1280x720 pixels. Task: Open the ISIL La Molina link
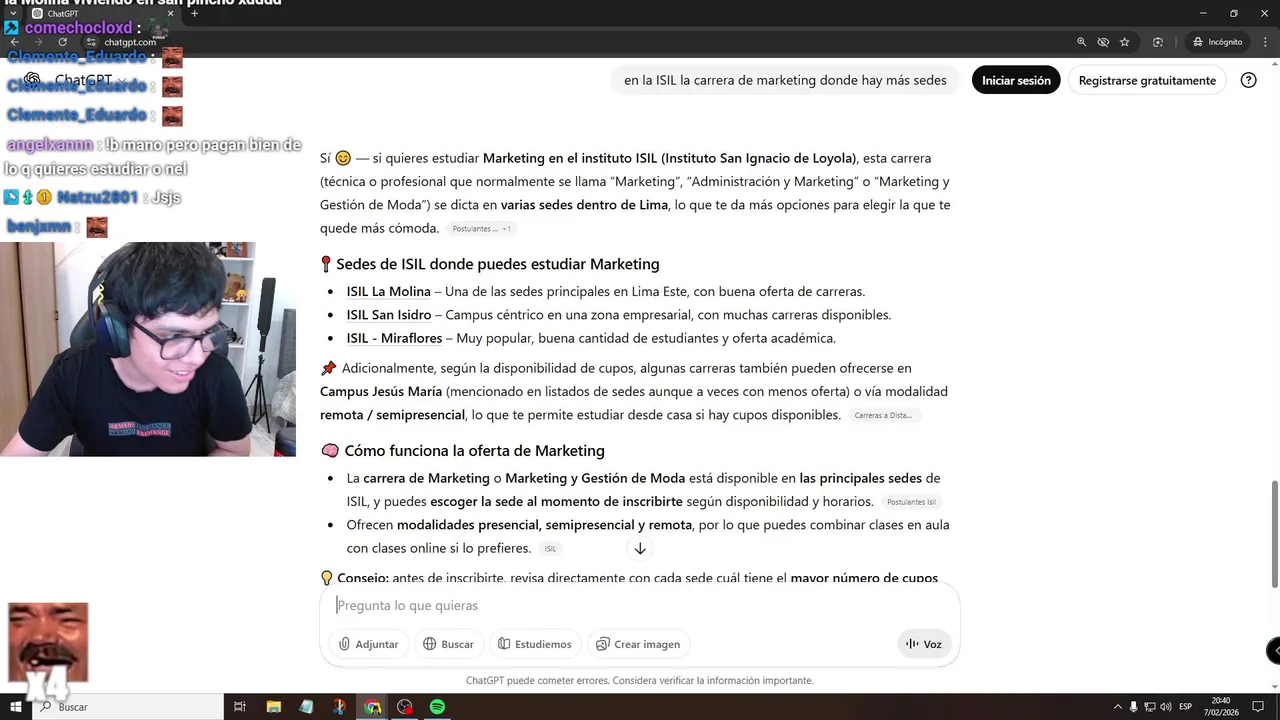[x=388, y=291]
